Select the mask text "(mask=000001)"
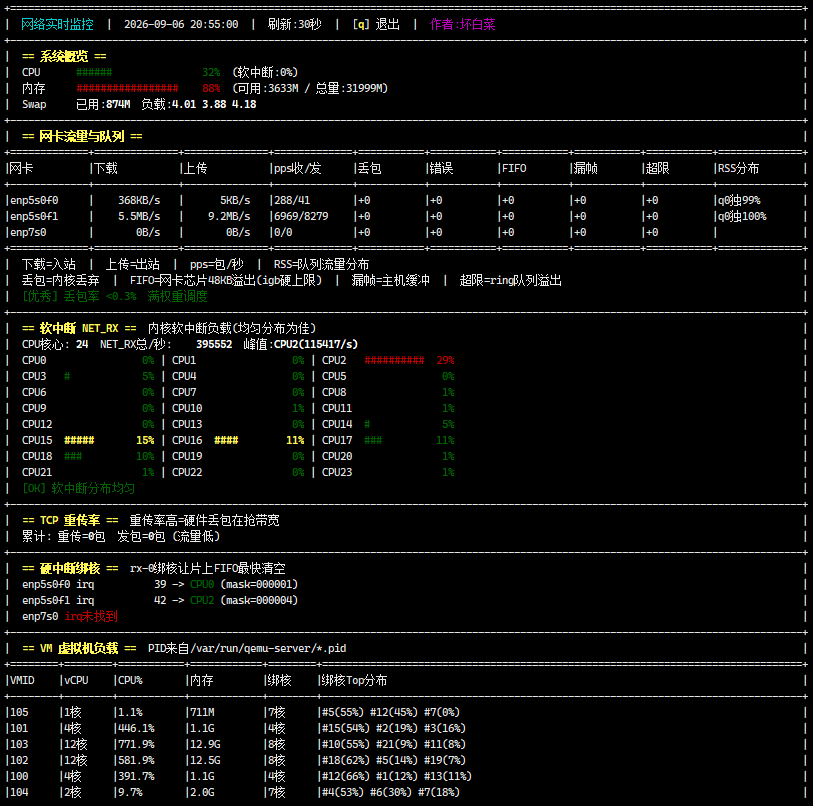This screenshot has height=806, width=813. tap(259, 585)
